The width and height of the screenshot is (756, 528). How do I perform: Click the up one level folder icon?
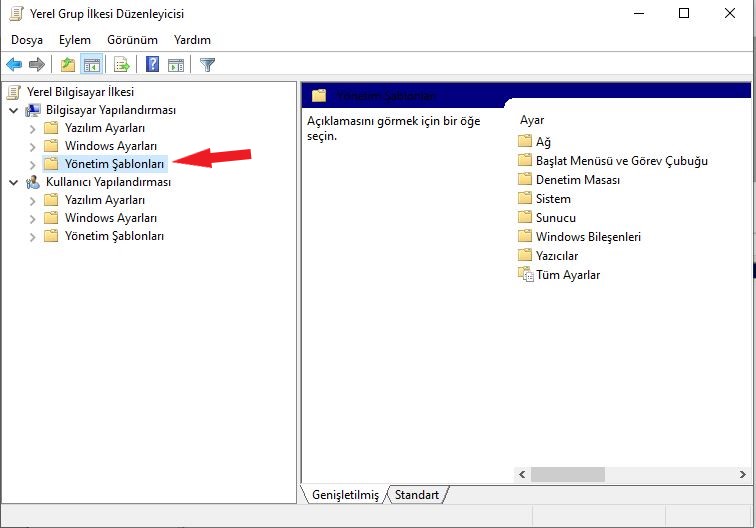(x=68, y=64)
